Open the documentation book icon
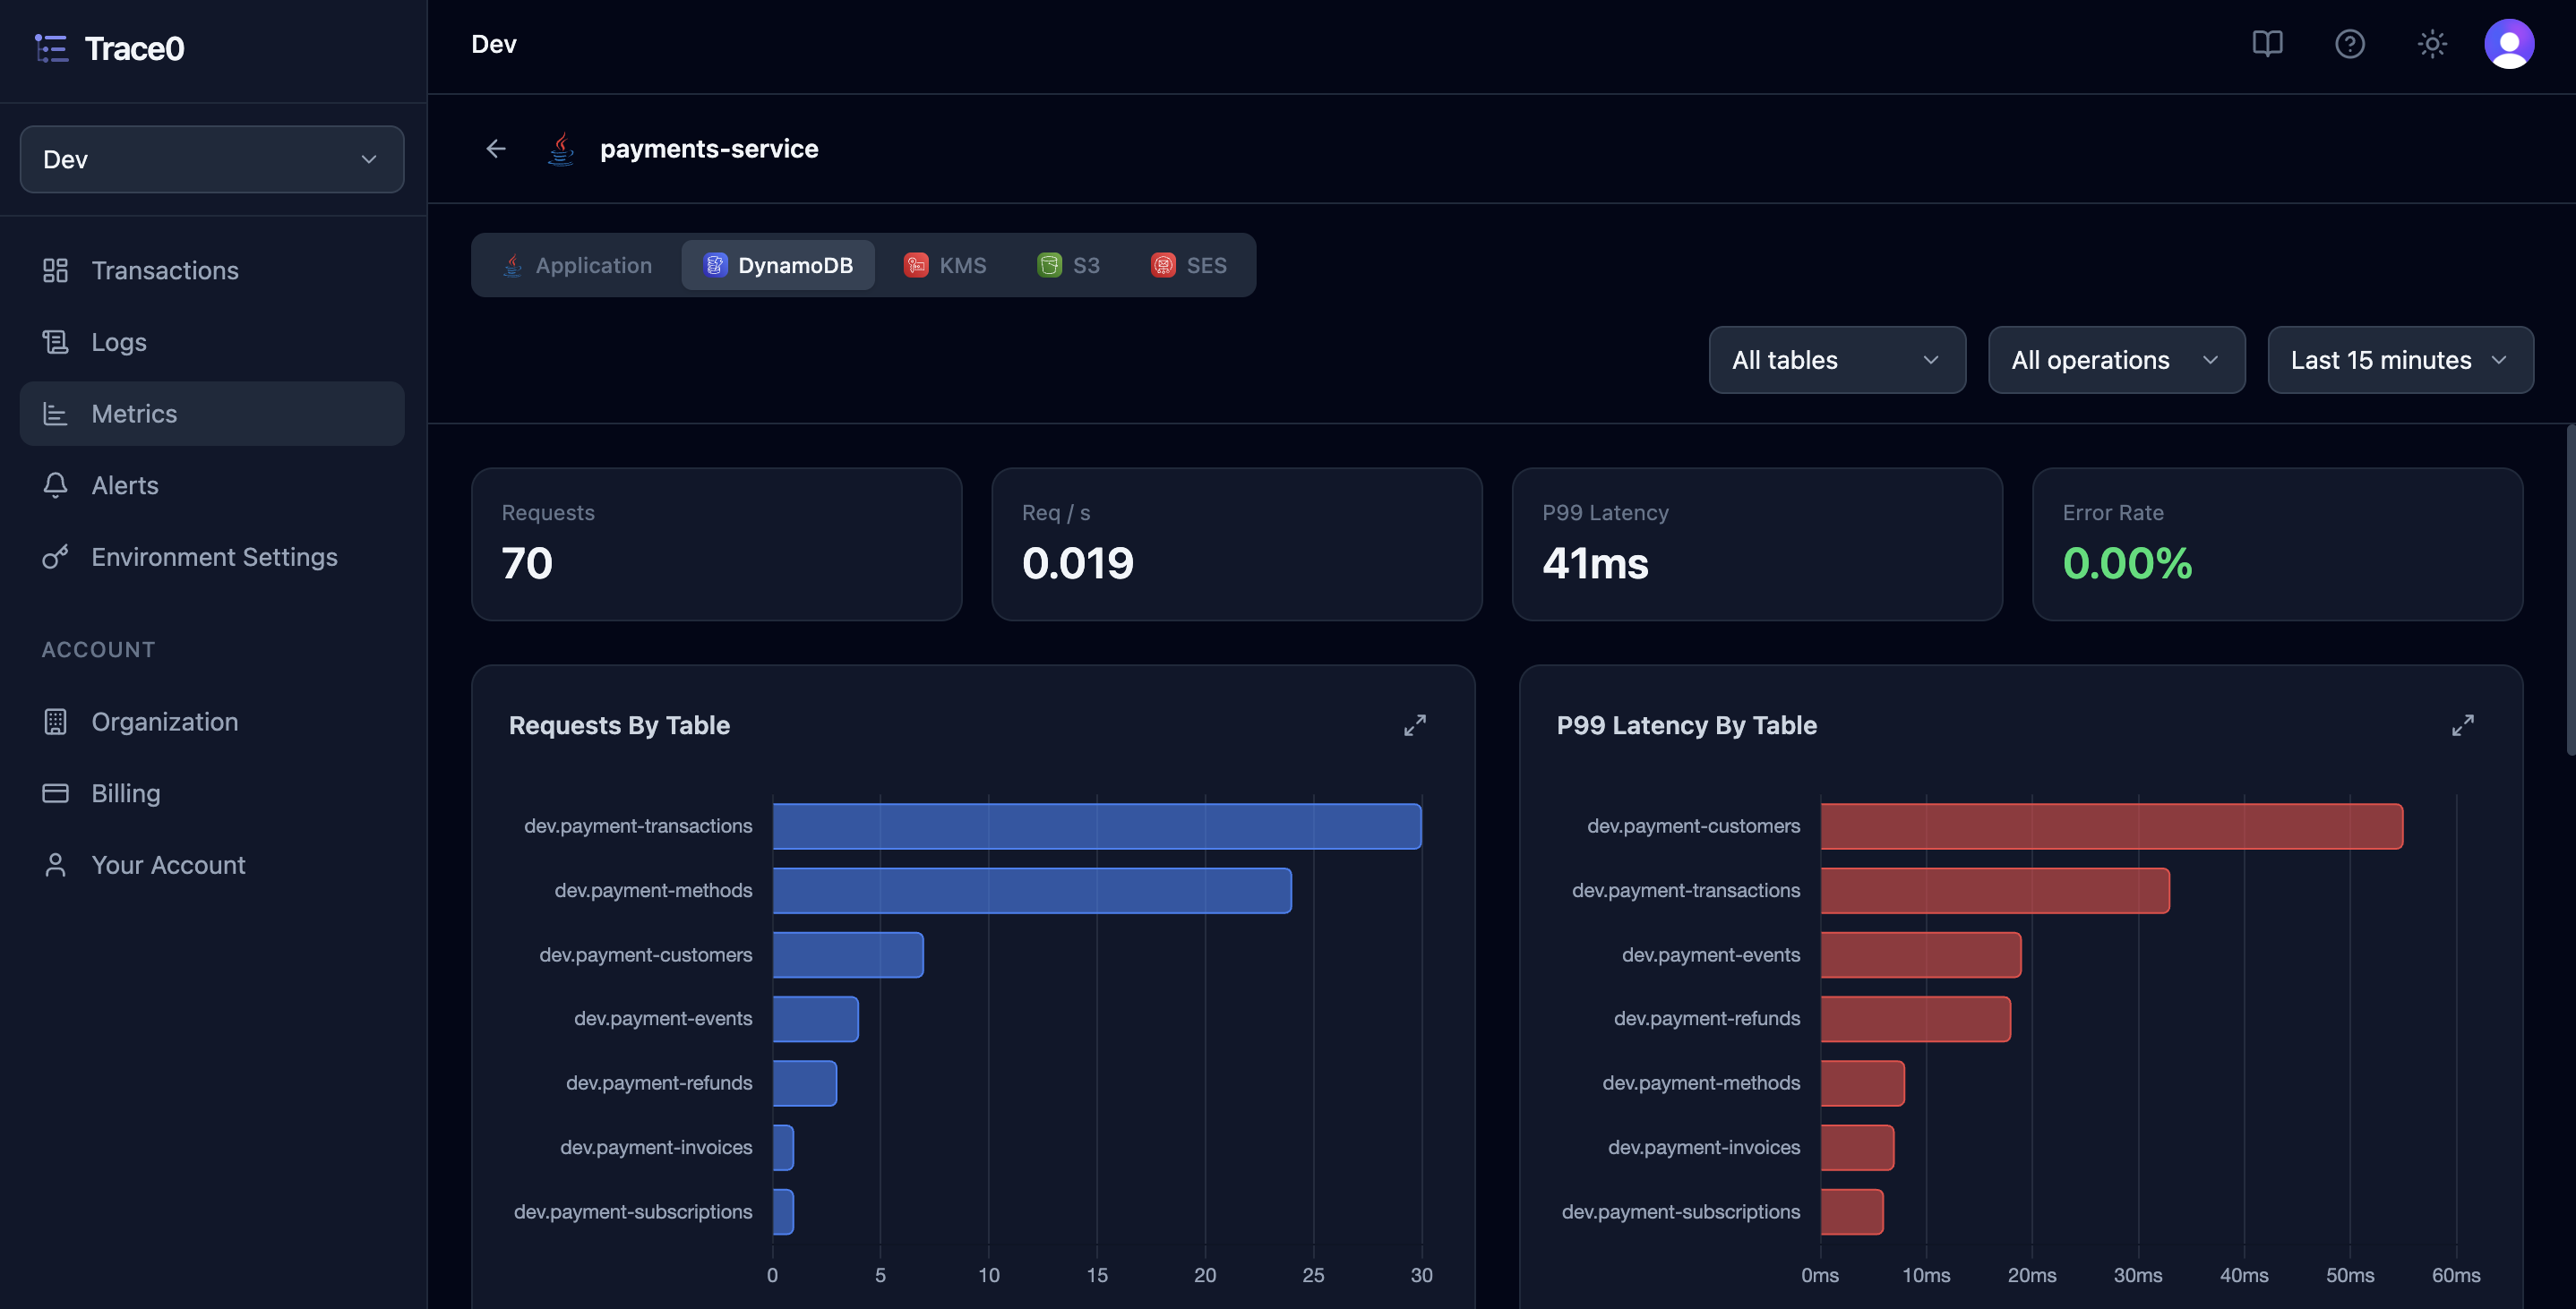Image resolution: width=2576 pixels, height=1309 pixels. click(x=2267, y=44)
